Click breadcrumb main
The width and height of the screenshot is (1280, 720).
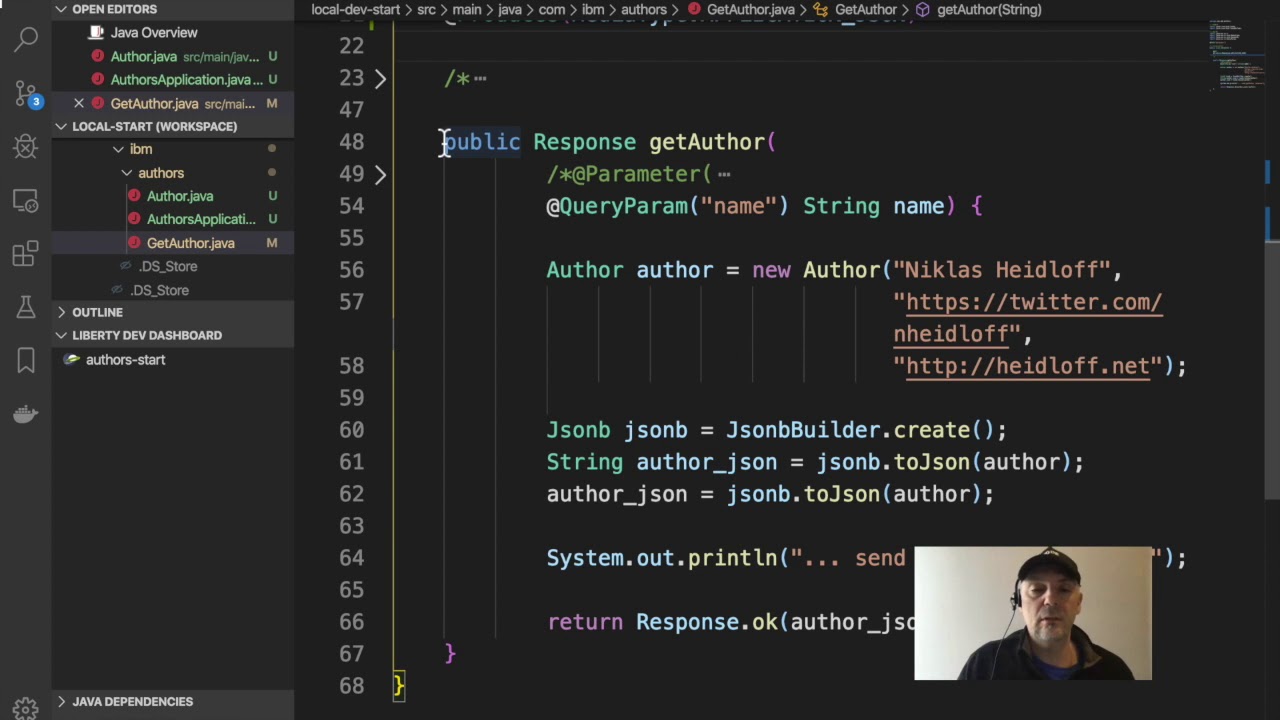coord(467,10)
